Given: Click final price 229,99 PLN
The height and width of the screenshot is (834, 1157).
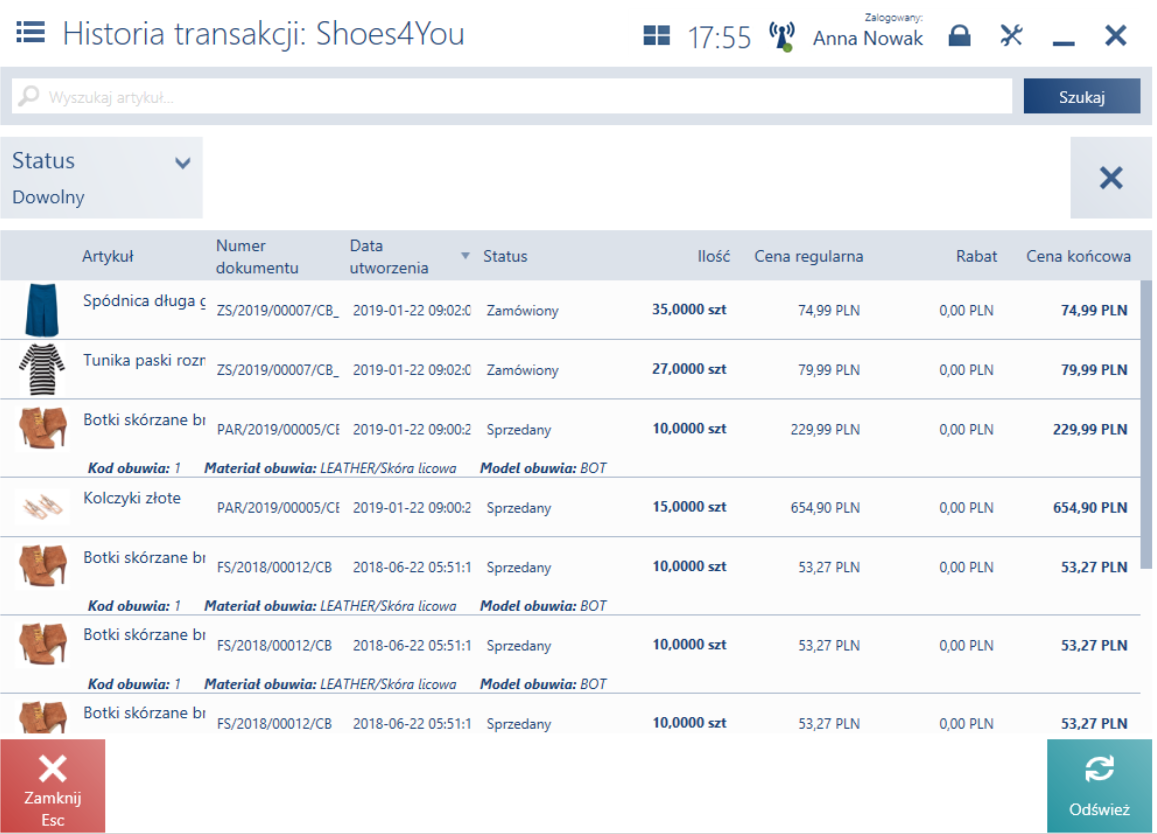Looking at the screenshot, I should click(x=1089, y=429).
